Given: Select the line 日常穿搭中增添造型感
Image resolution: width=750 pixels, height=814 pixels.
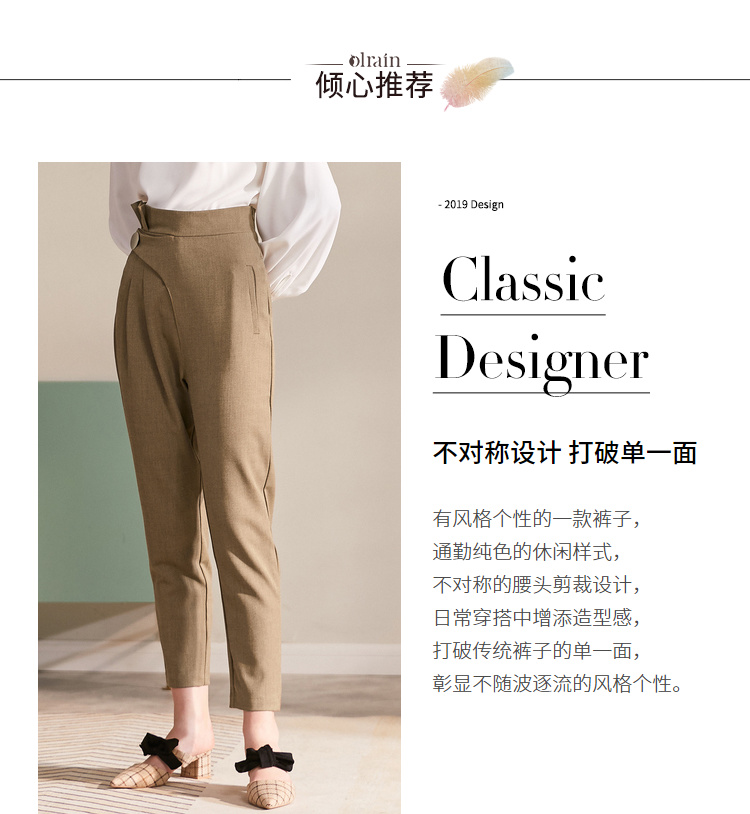Looking at the screenshot, I should point(537,618).
